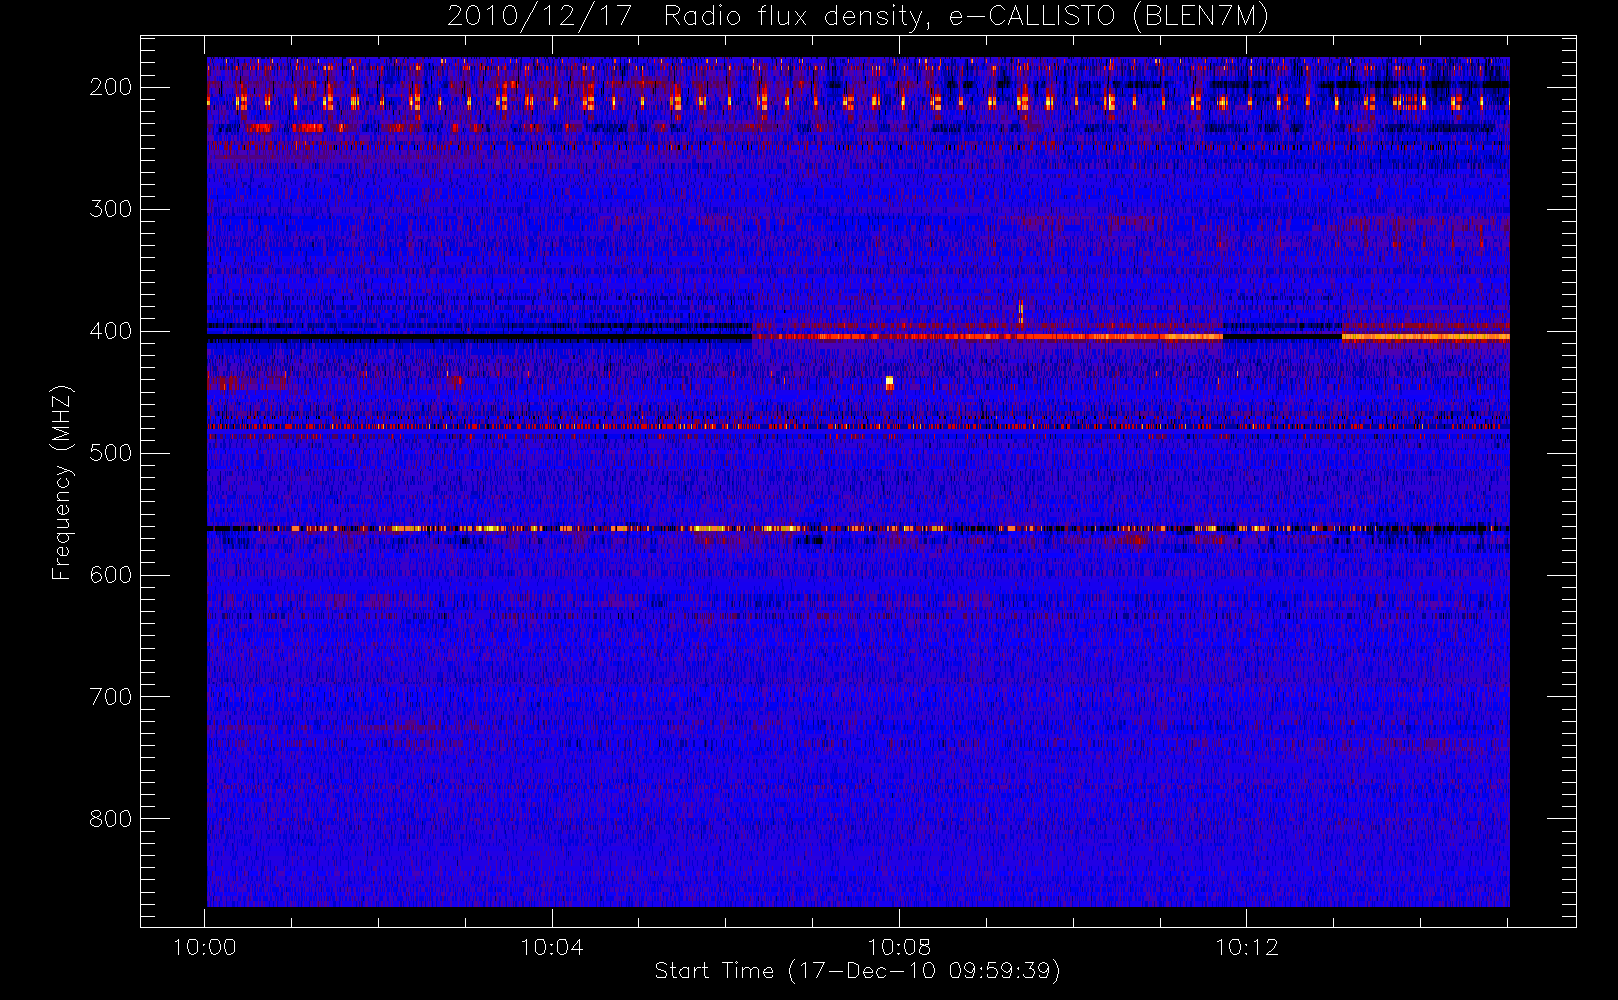Image resolution: width=1618 pixels, height=1000 pixels.
Task: Click the 700 frequency tick label
Action: (x=111, y=697)
